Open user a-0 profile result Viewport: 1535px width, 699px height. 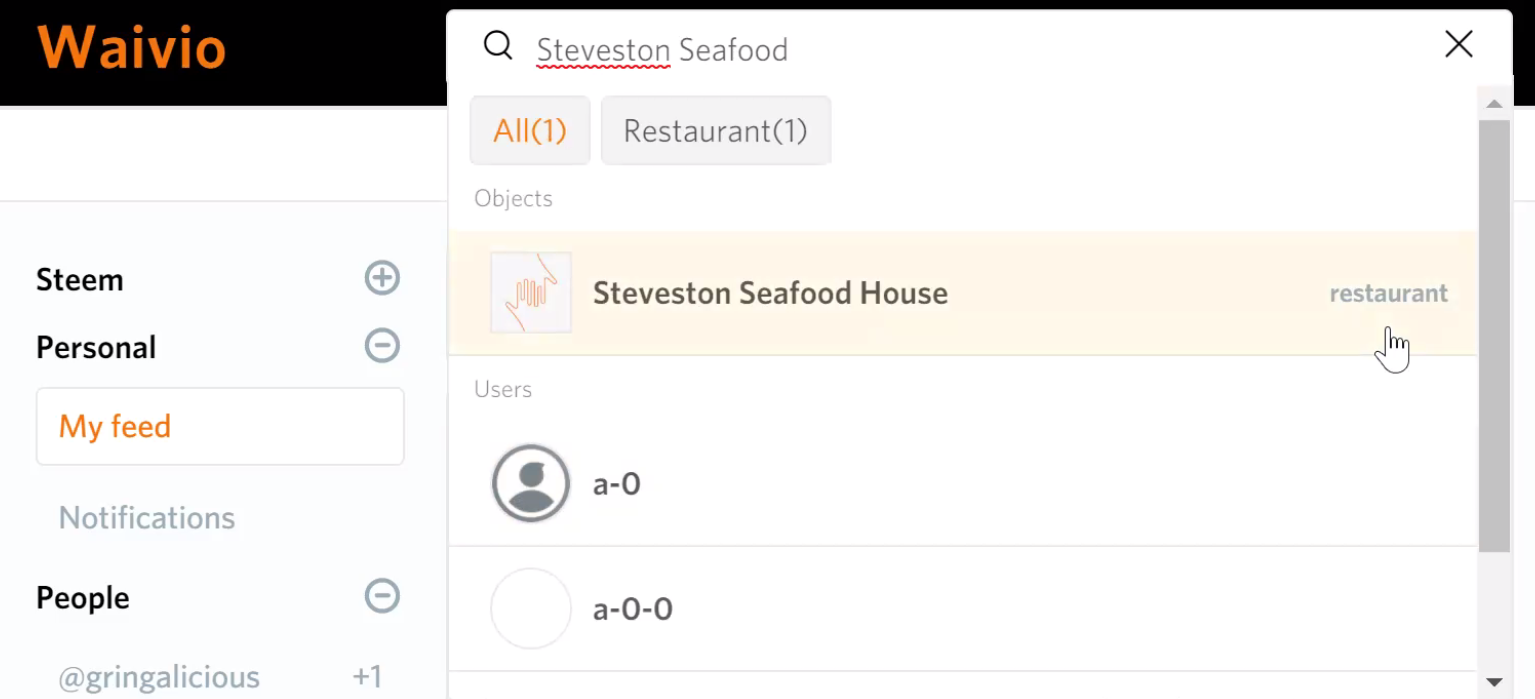pyautogui.click(x=617, y=484)
